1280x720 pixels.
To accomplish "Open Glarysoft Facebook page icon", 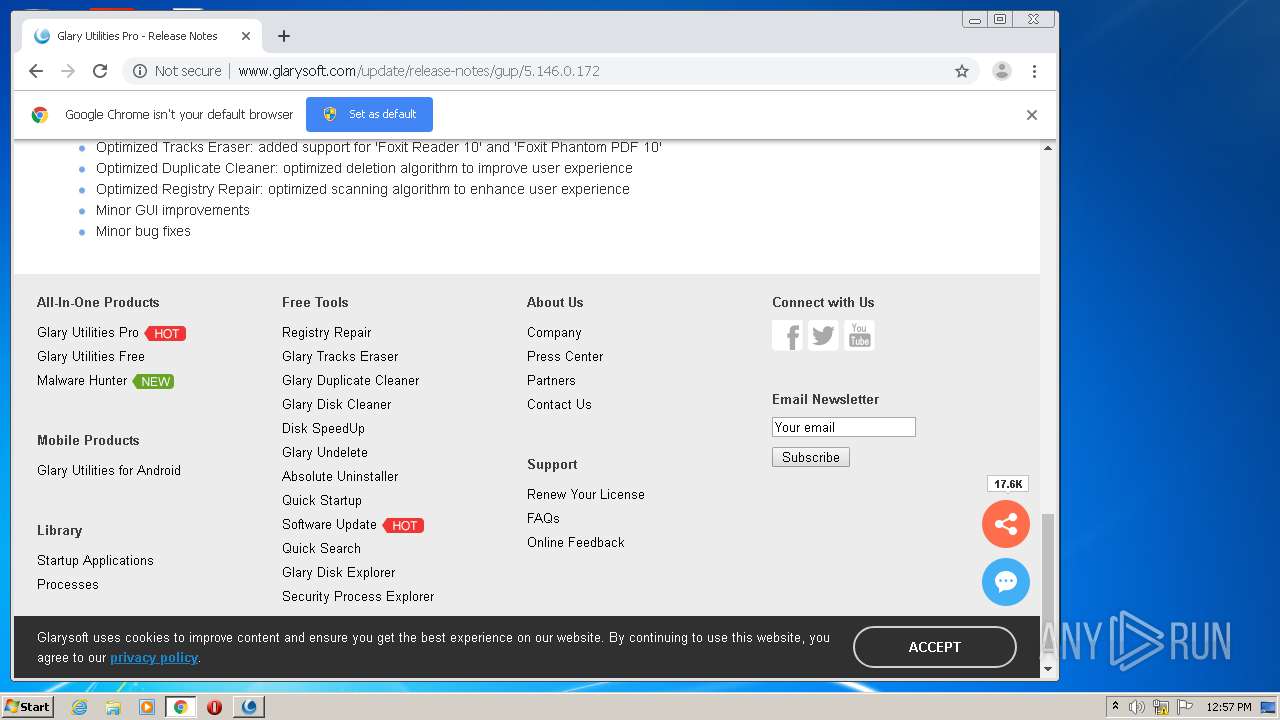I will [787, 335].
